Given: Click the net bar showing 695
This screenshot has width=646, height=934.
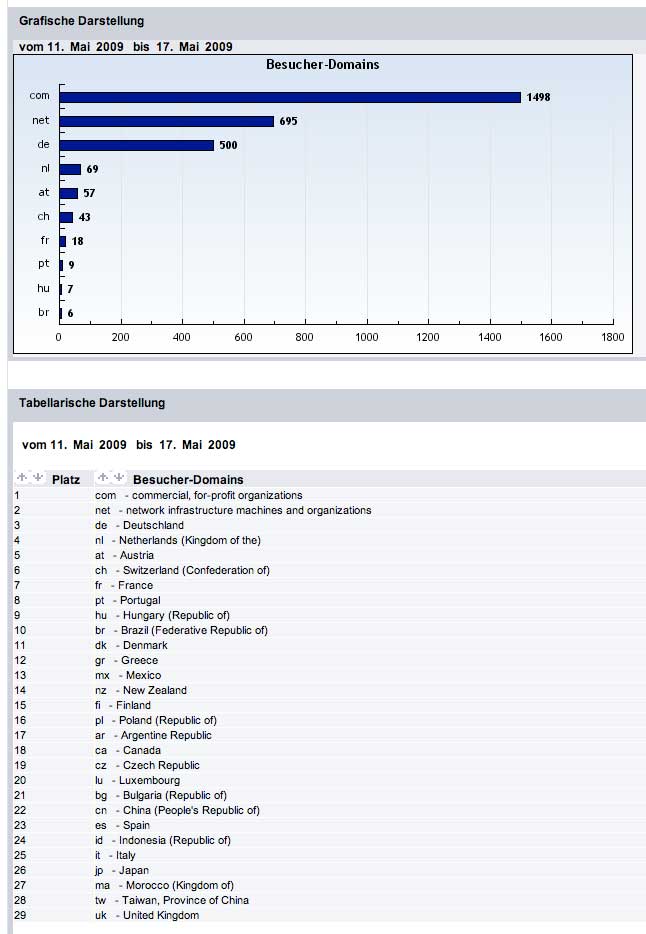Looking at the screenshot, I should [x=167, y=121].
